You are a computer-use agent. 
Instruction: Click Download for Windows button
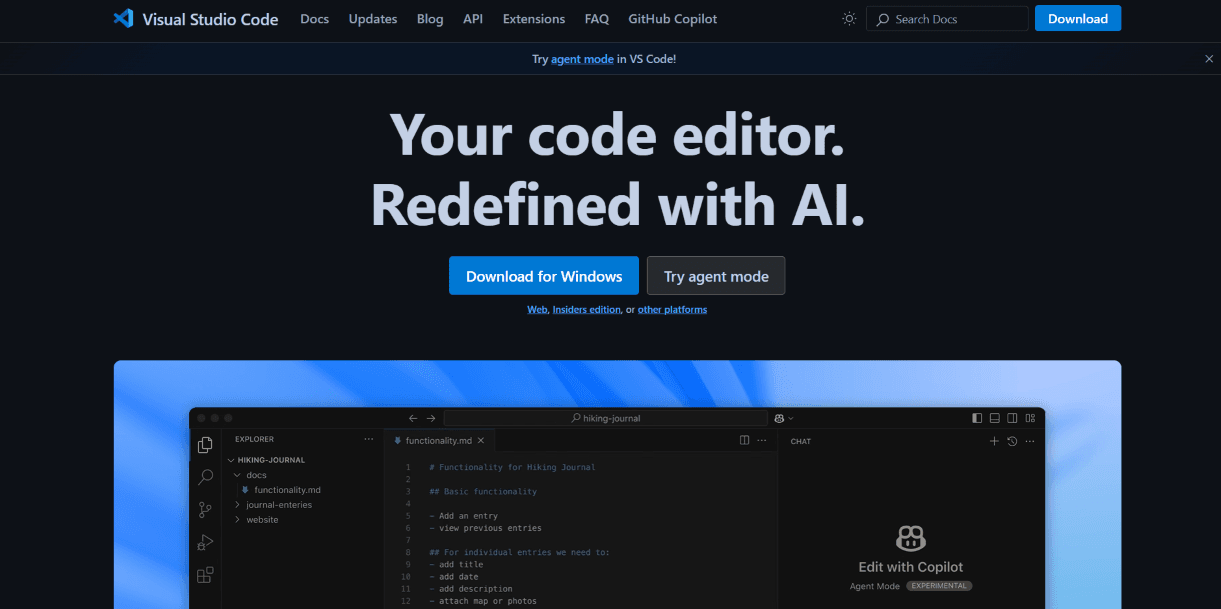(544, 276)
